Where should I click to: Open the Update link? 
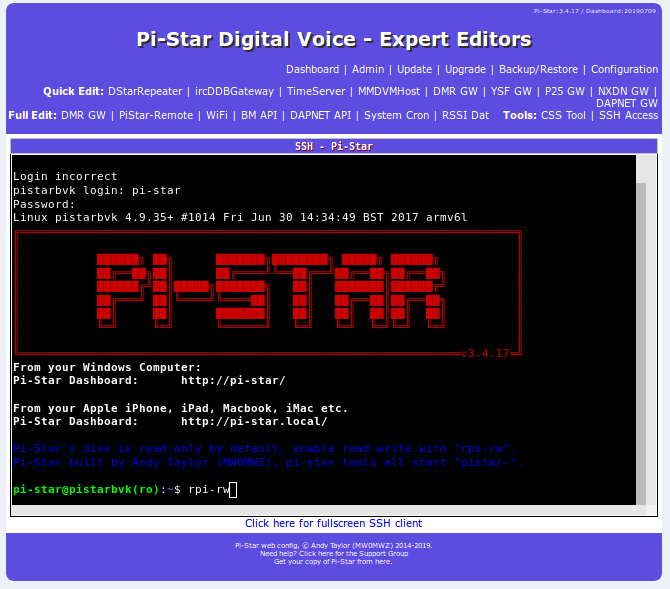[x=414, y=69]
